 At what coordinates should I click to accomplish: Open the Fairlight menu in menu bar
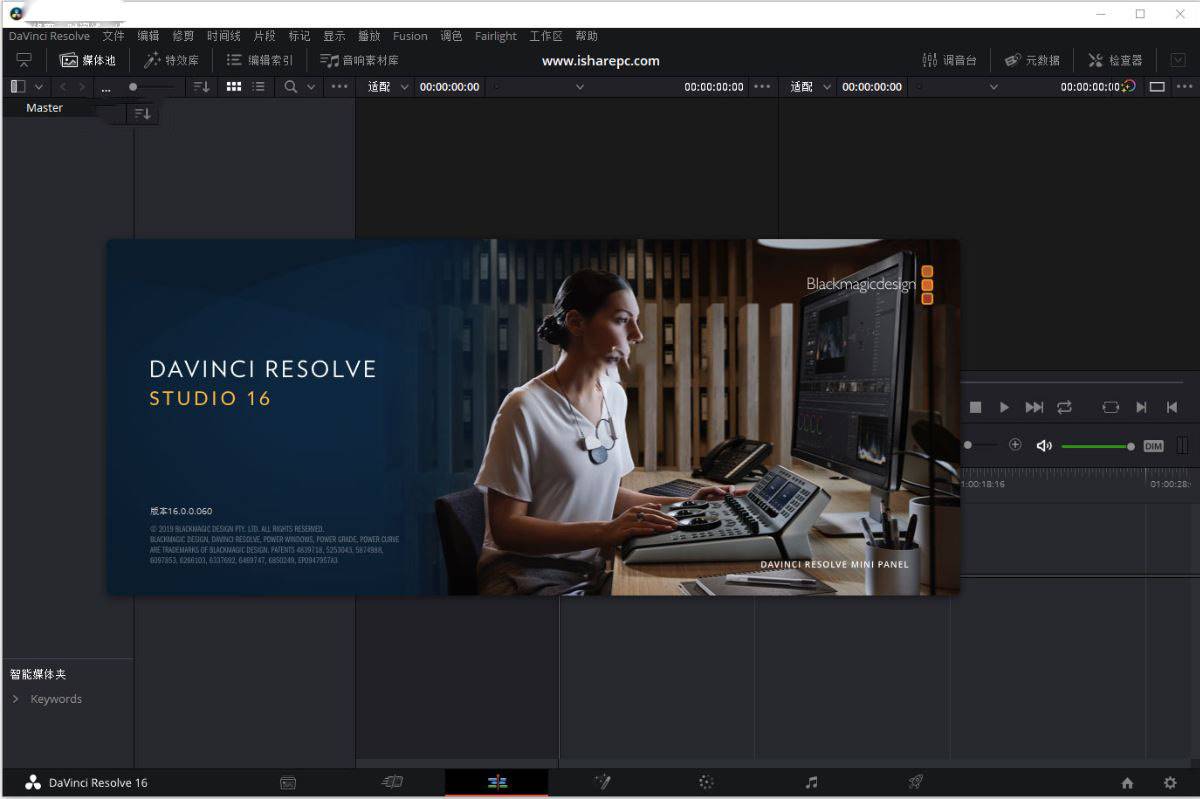click(x=495, y=36)
